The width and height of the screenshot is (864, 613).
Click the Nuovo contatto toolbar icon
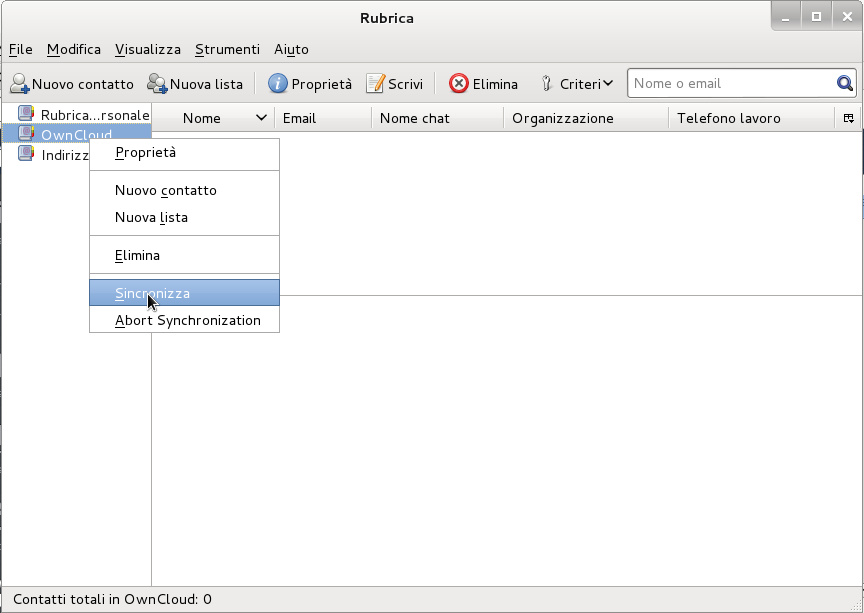point(20,84)
